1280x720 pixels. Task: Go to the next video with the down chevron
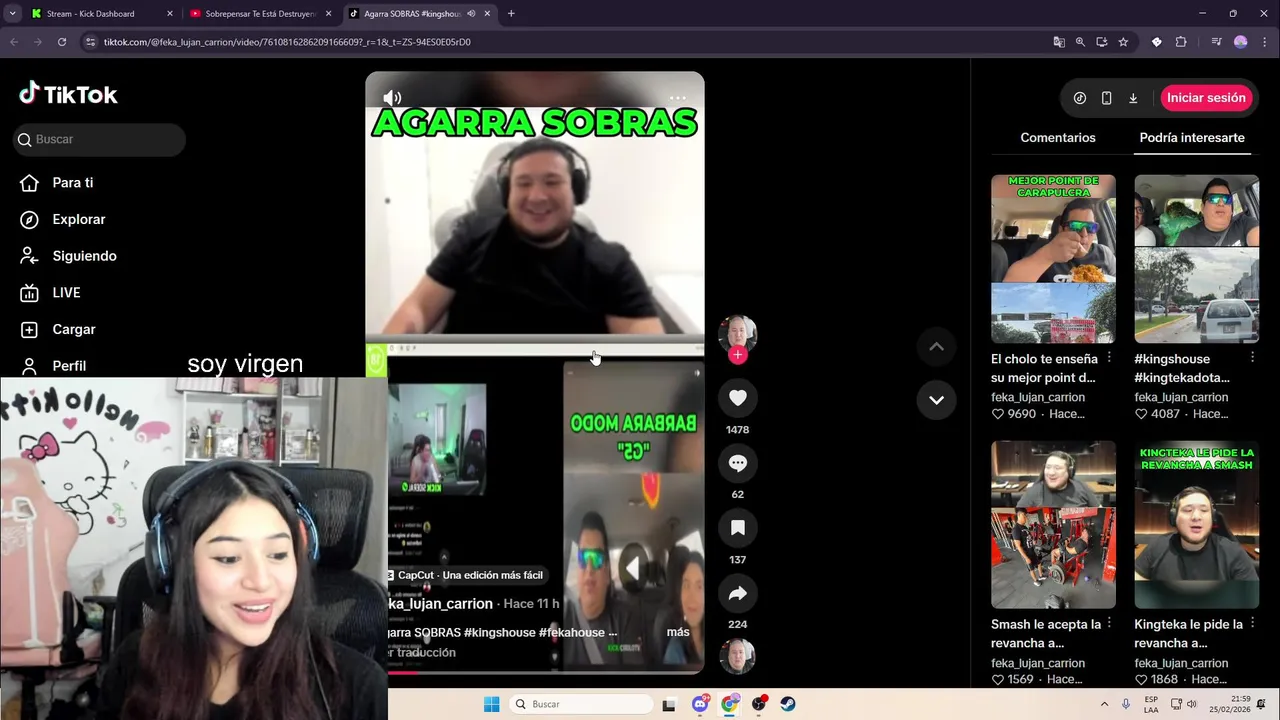(936, 400)
